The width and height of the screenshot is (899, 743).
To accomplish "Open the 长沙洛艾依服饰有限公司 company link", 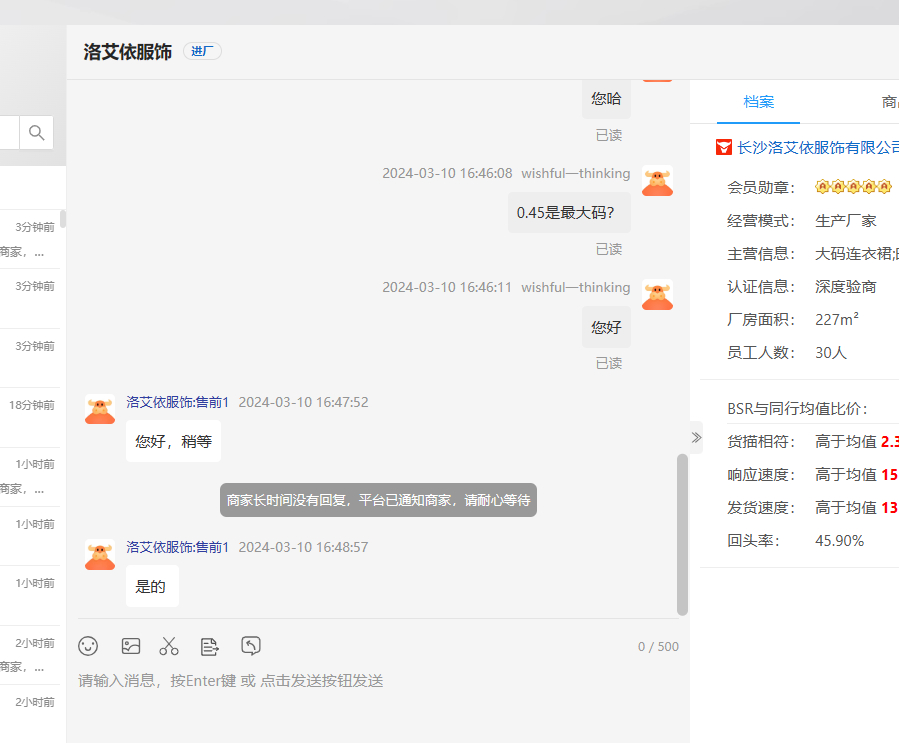I will pos(816,148).
